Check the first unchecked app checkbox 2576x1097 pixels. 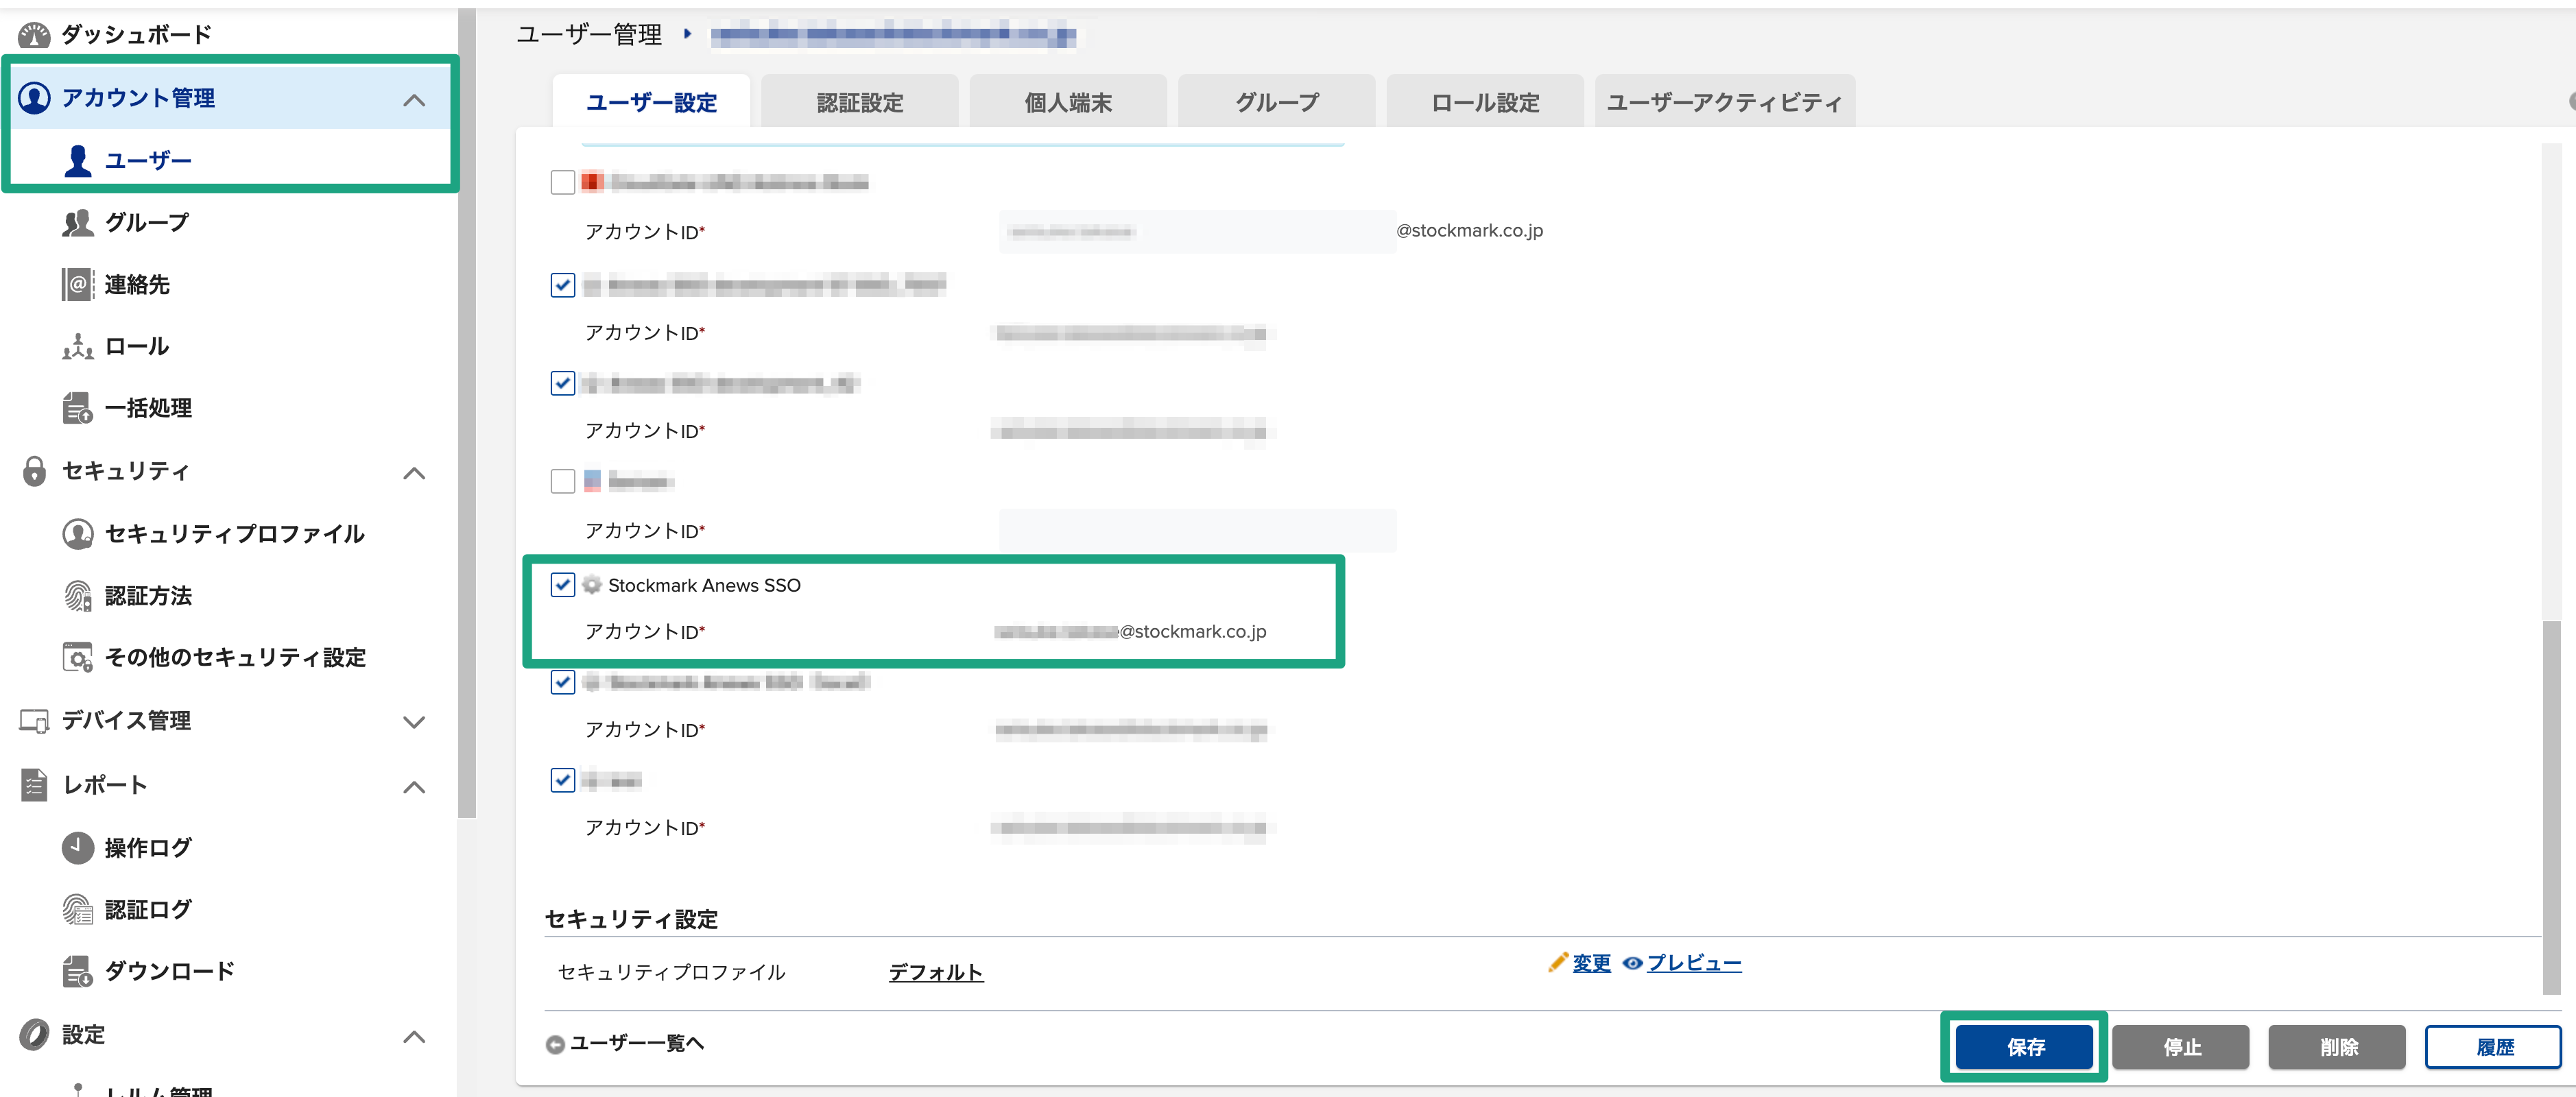(x=563, y=182)
